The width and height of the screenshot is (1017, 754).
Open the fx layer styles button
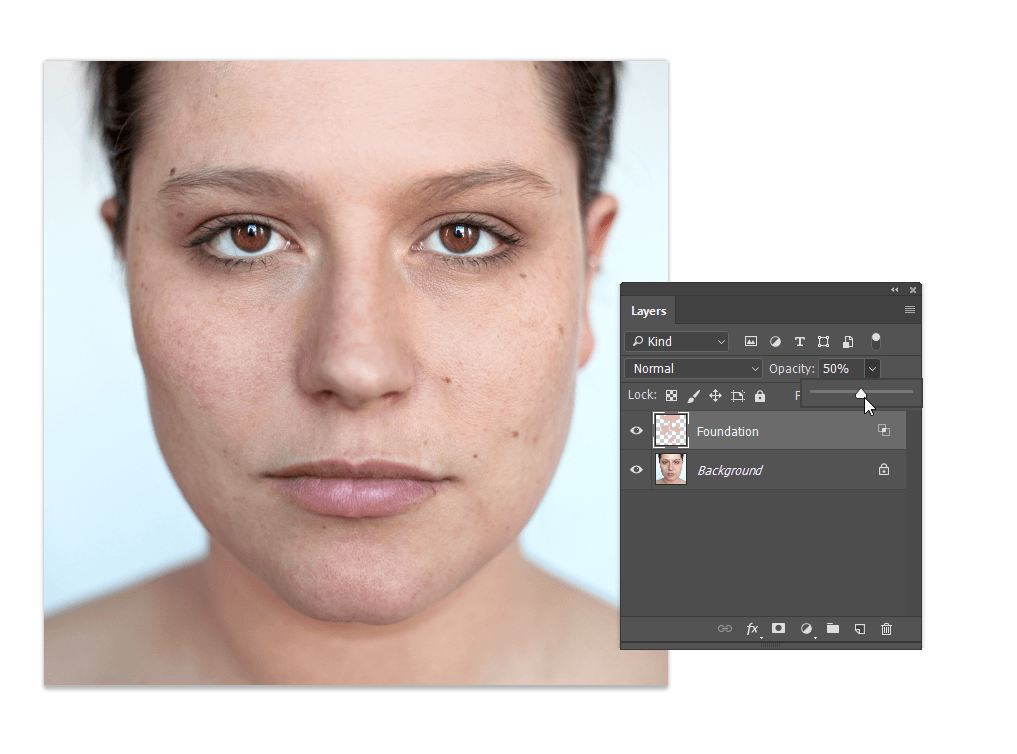click(753, 629)
